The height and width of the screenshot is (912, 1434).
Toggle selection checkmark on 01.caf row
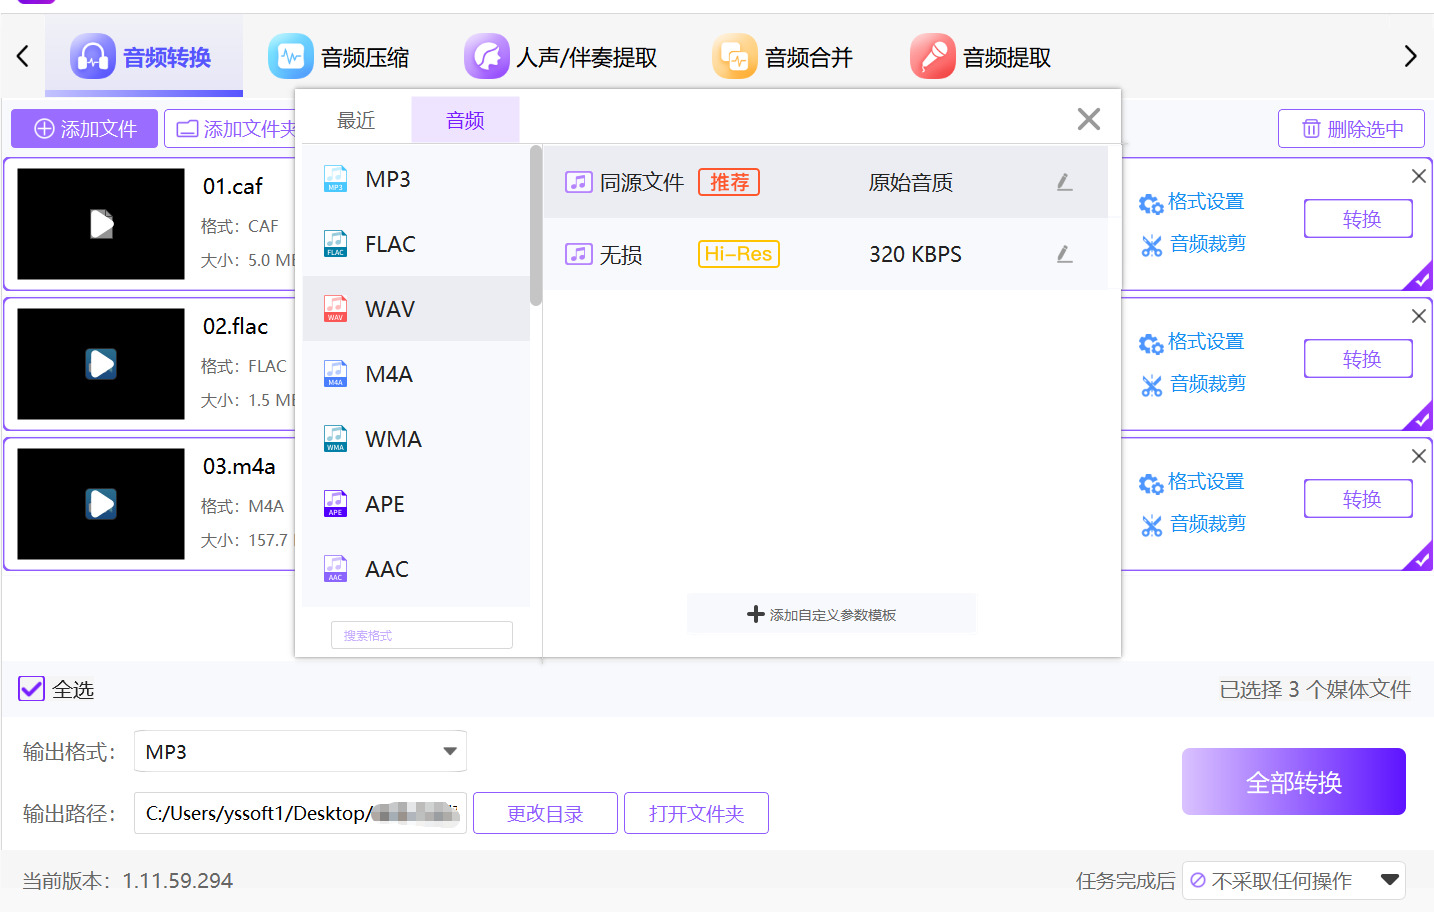tap(1420, 279)
